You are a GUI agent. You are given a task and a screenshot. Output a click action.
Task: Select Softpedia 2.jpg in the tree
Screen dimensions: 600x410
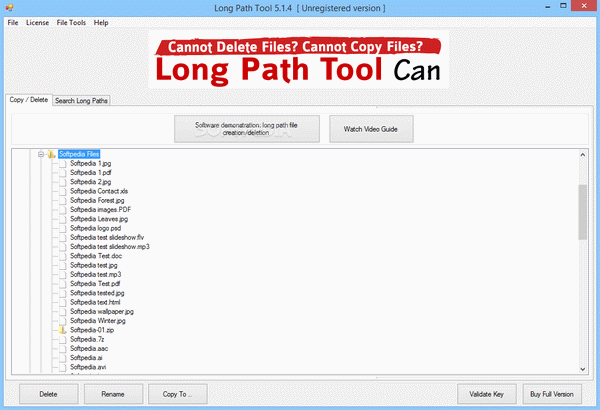pyautogui.click(x=91, y=182)
